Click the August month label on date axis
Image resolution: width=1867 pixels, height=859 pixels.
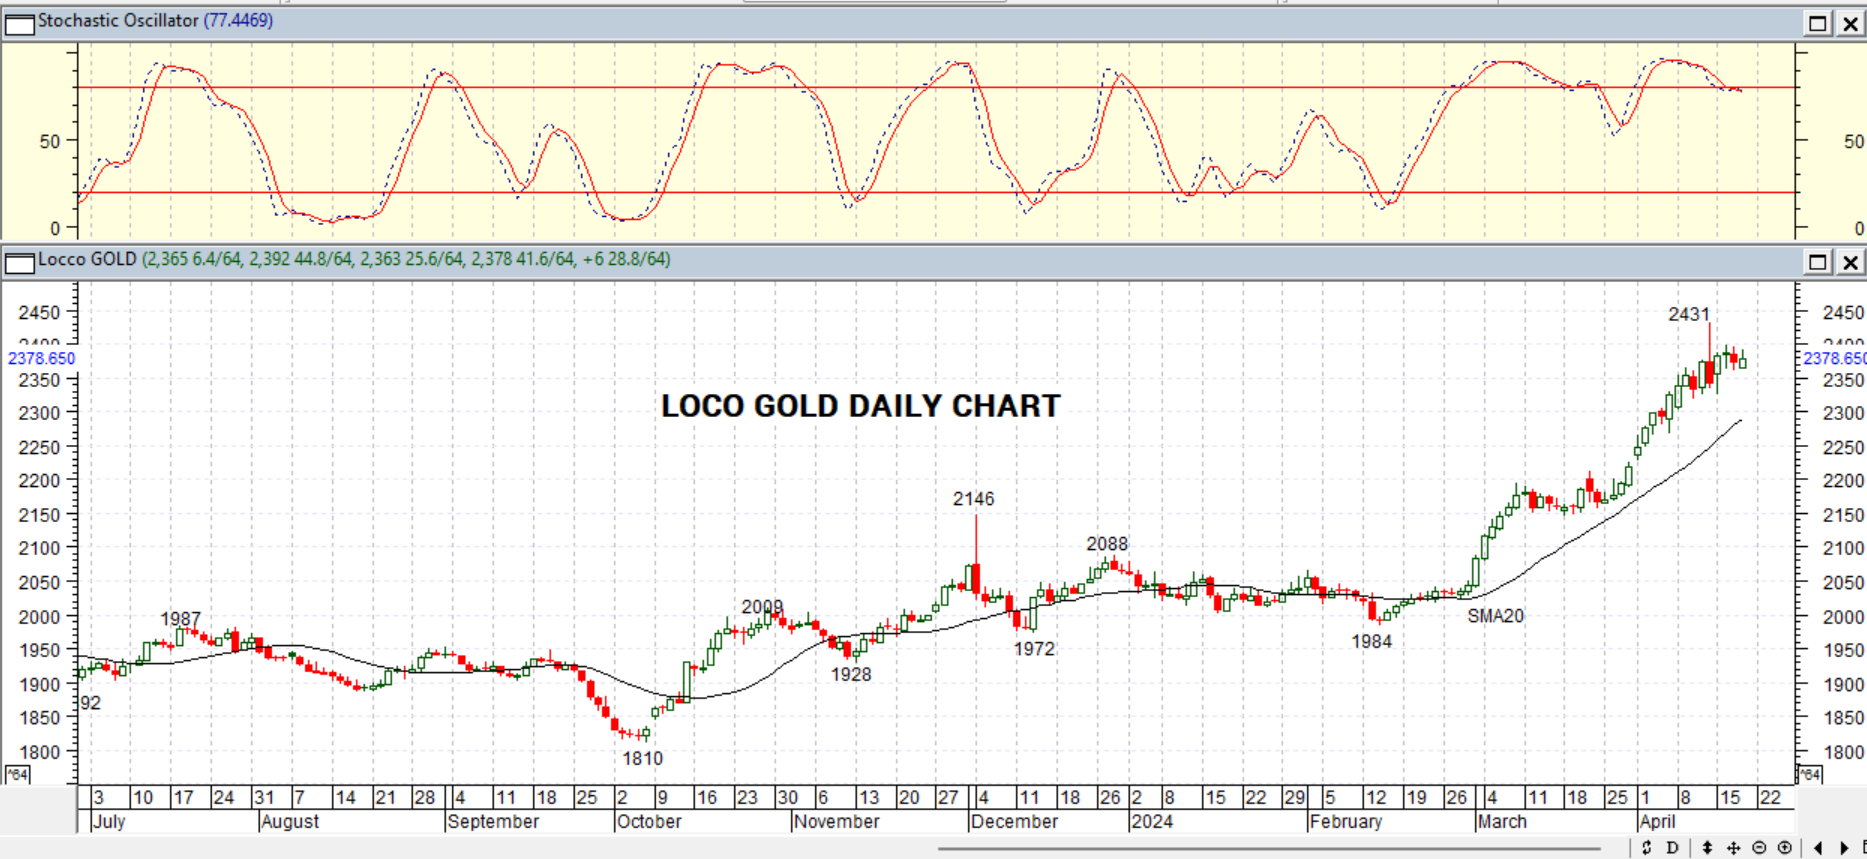pyautogui.click(x=289, y=821)
